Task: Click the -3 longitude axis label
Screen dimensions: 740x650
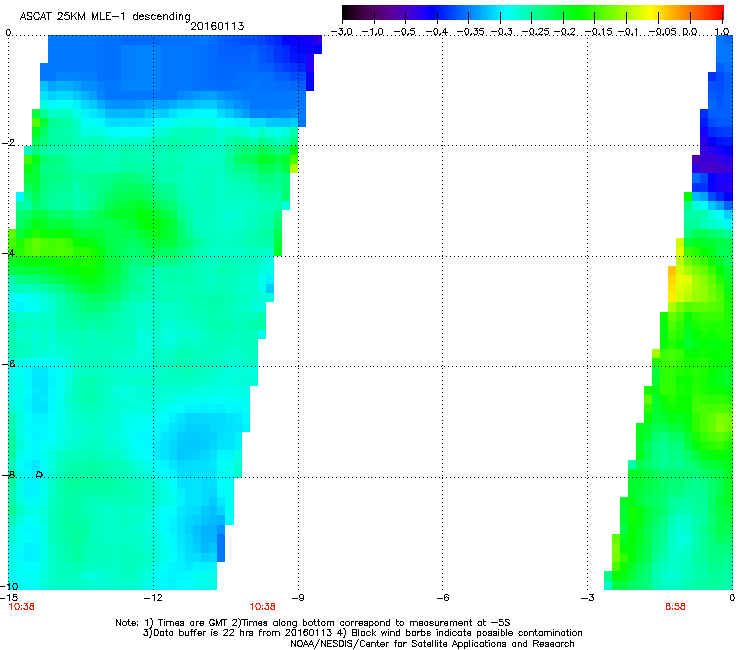Action: pyautogui.click(x=587, y=598)
